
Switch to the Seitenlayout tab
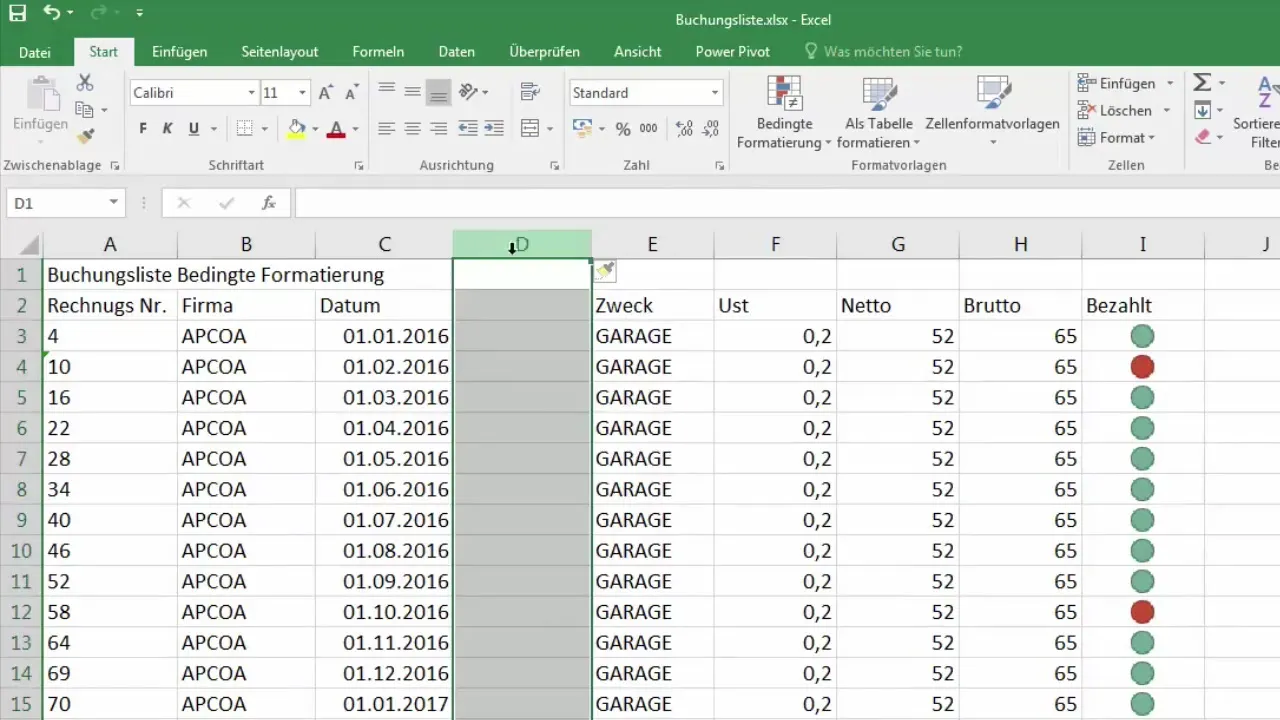click(280, 52)
